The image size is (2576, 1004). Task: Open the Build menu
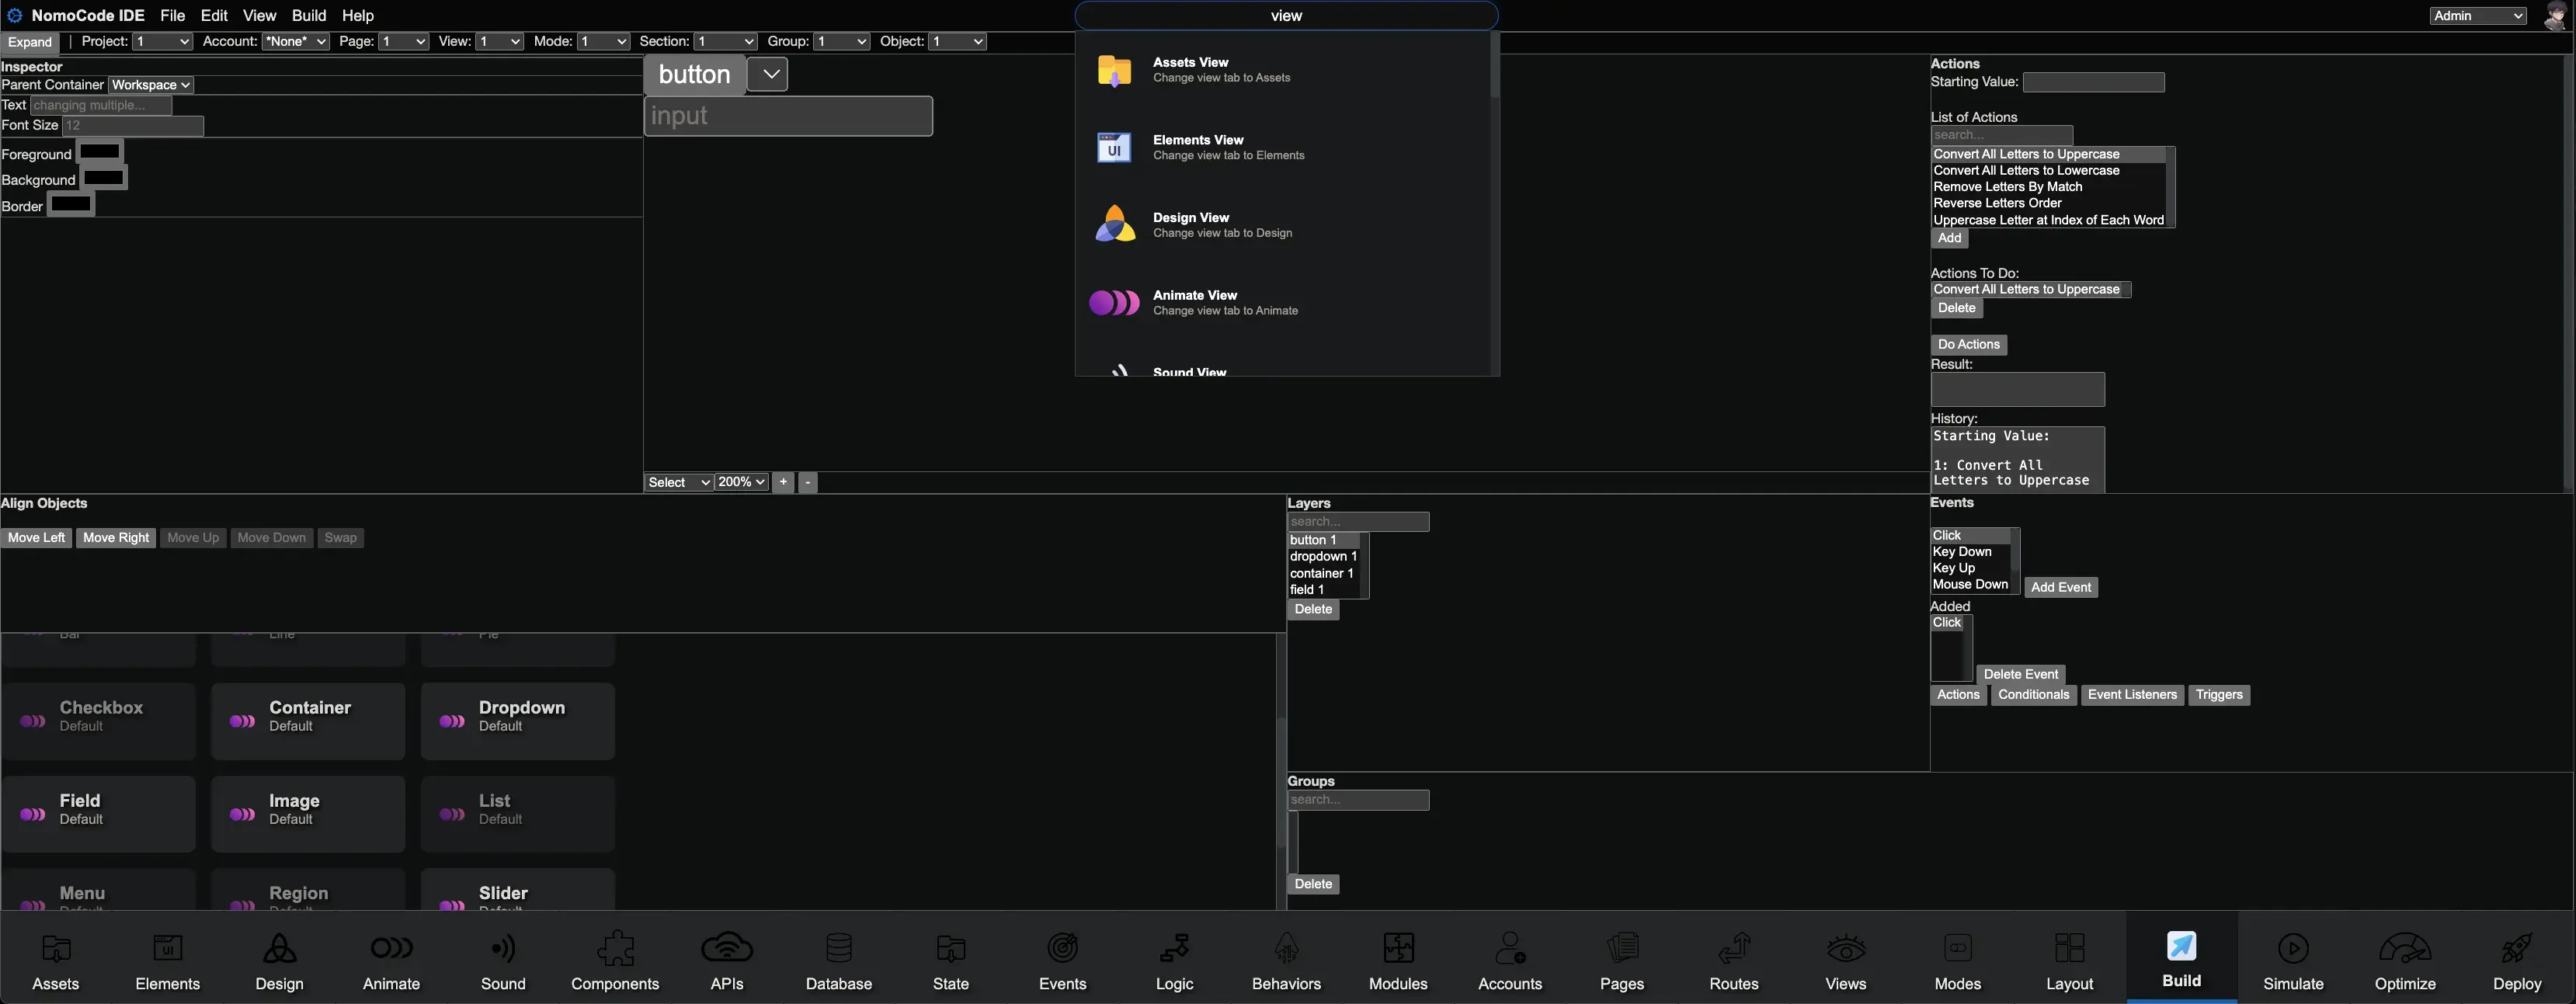point(308,15)
